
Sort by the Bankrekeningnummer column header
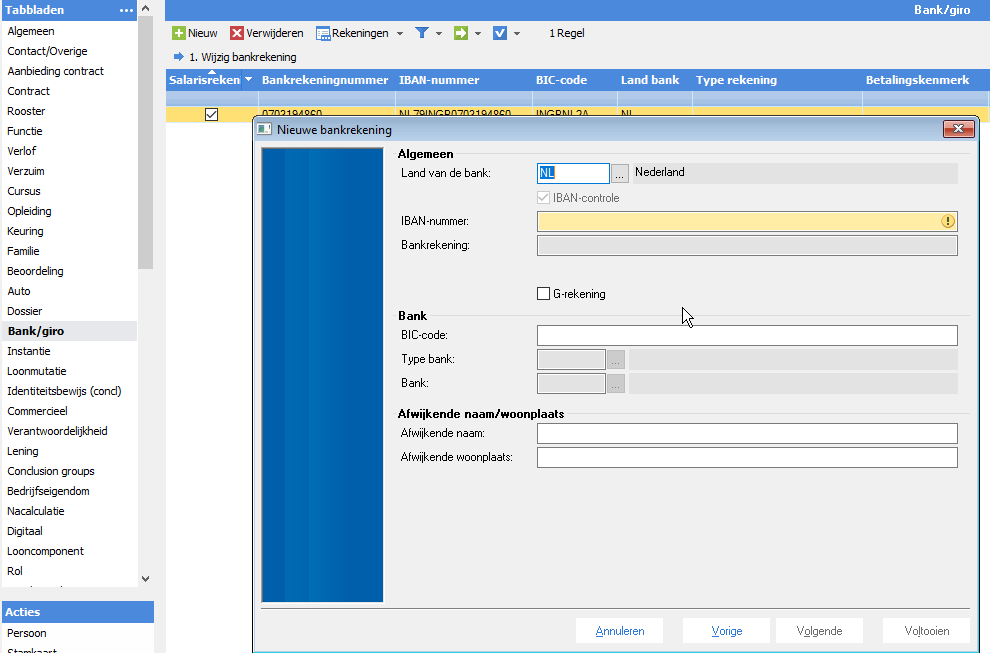tap(325, 80)
